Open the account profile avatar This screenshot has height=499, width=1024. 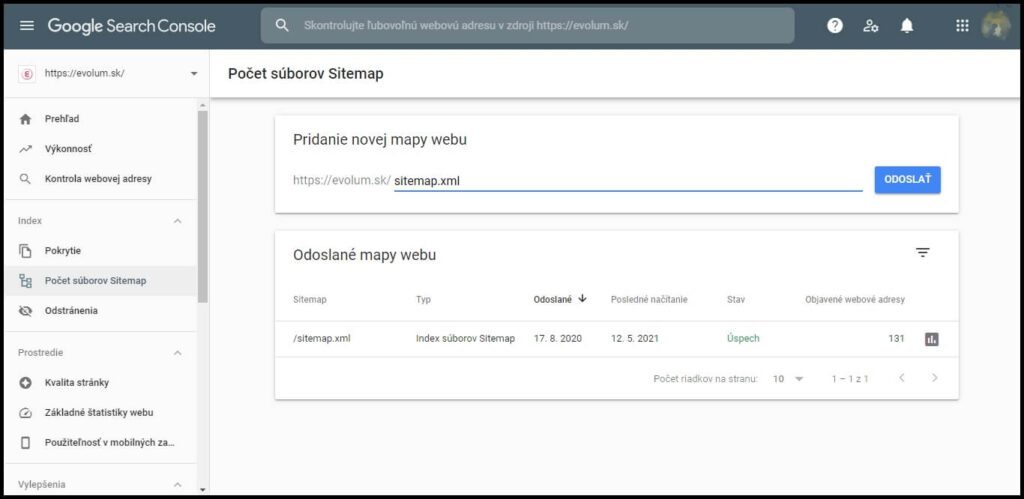pyautogui.click(x=996, y=25)
